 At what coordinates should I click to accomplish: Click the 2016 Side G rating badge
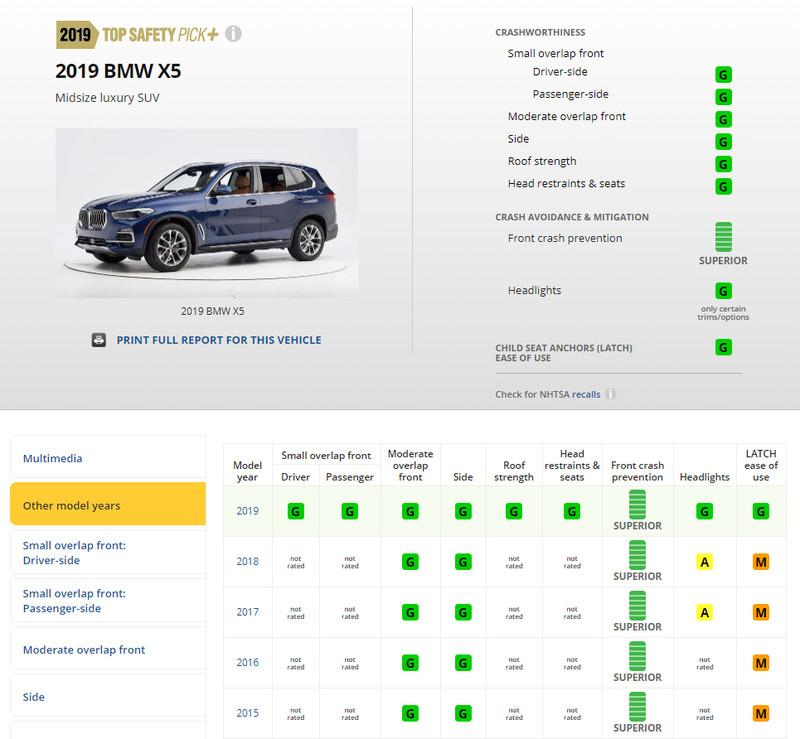[463, 663]
